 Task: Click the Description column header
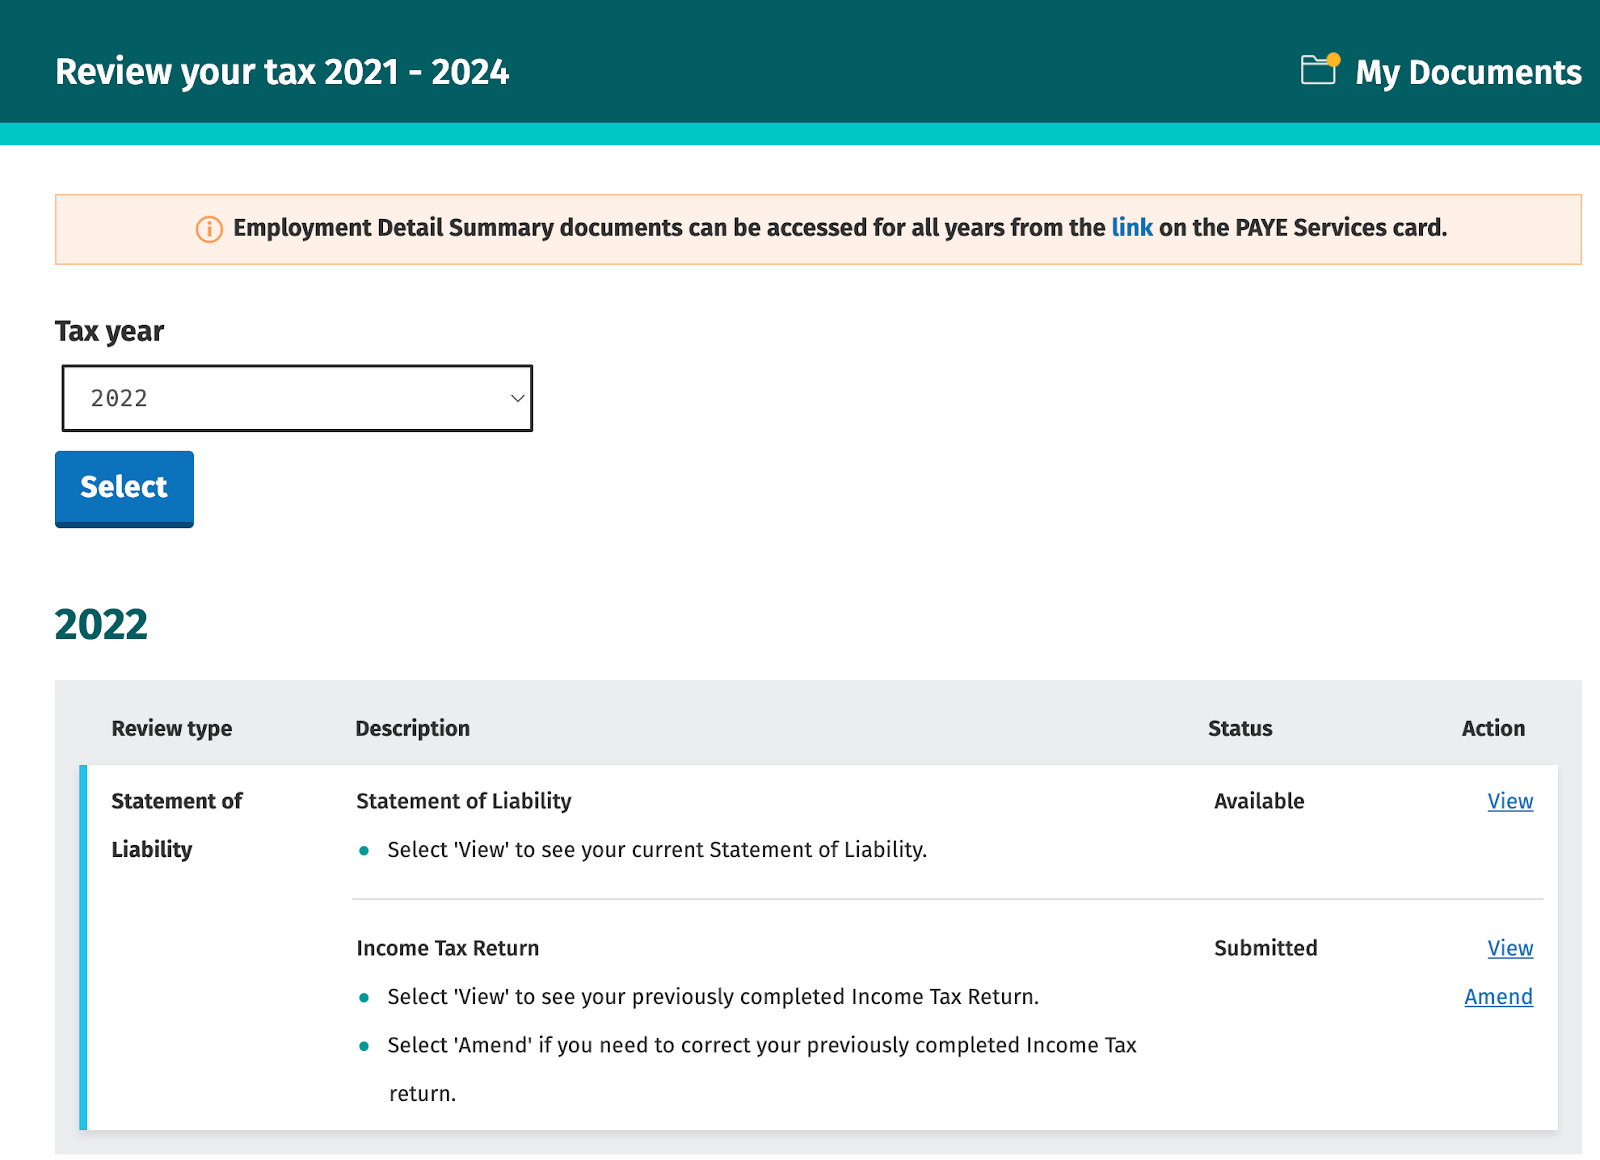(412, 728)
